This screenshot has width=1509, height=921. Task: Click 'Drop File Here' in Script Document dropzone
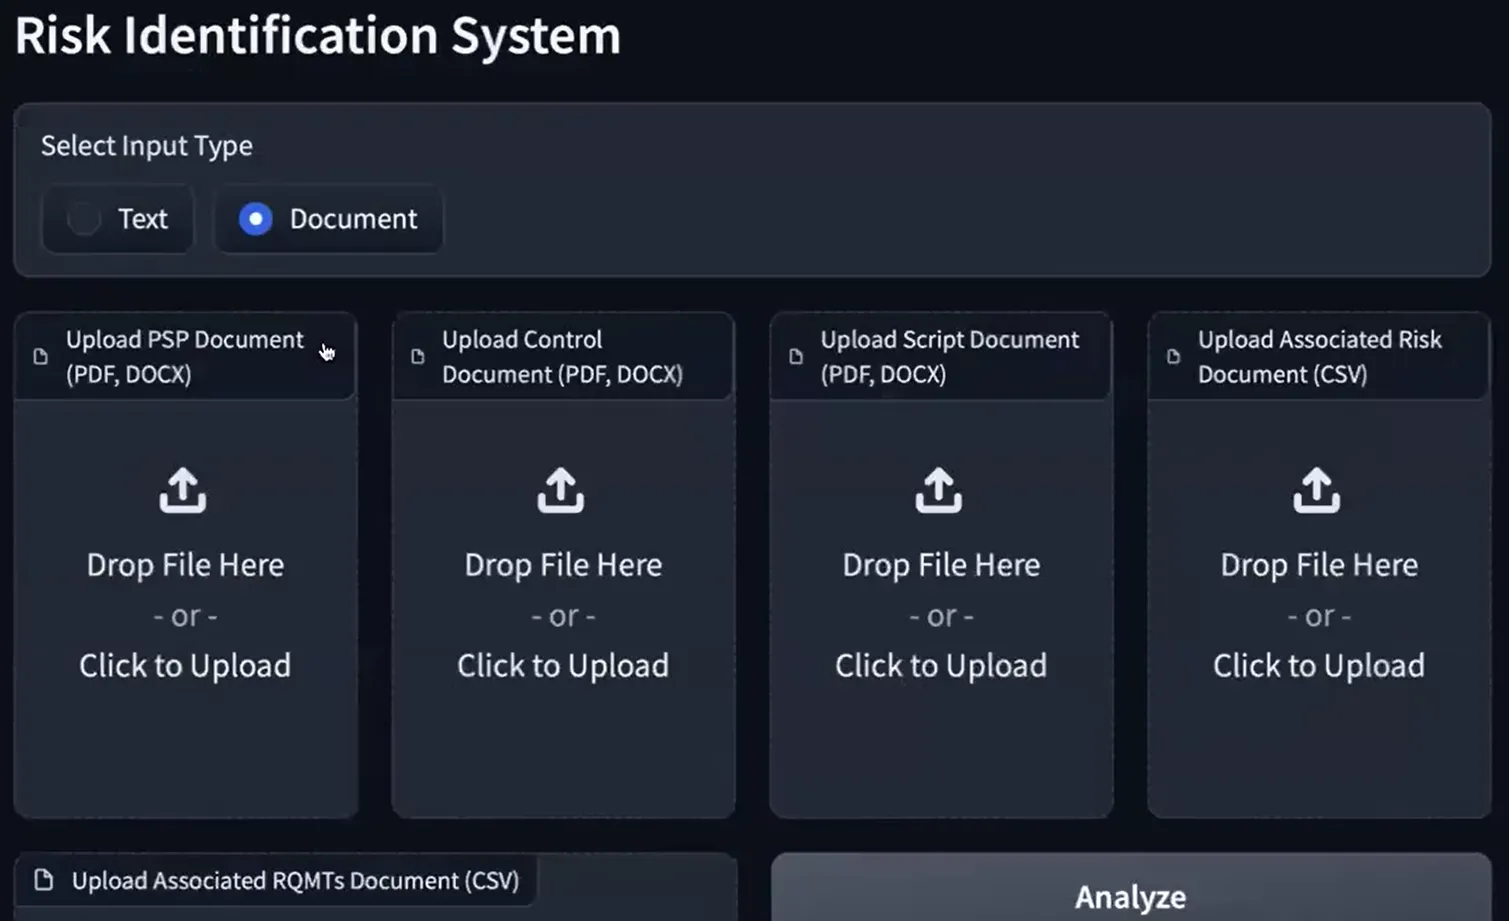click(x=941, y=565)
